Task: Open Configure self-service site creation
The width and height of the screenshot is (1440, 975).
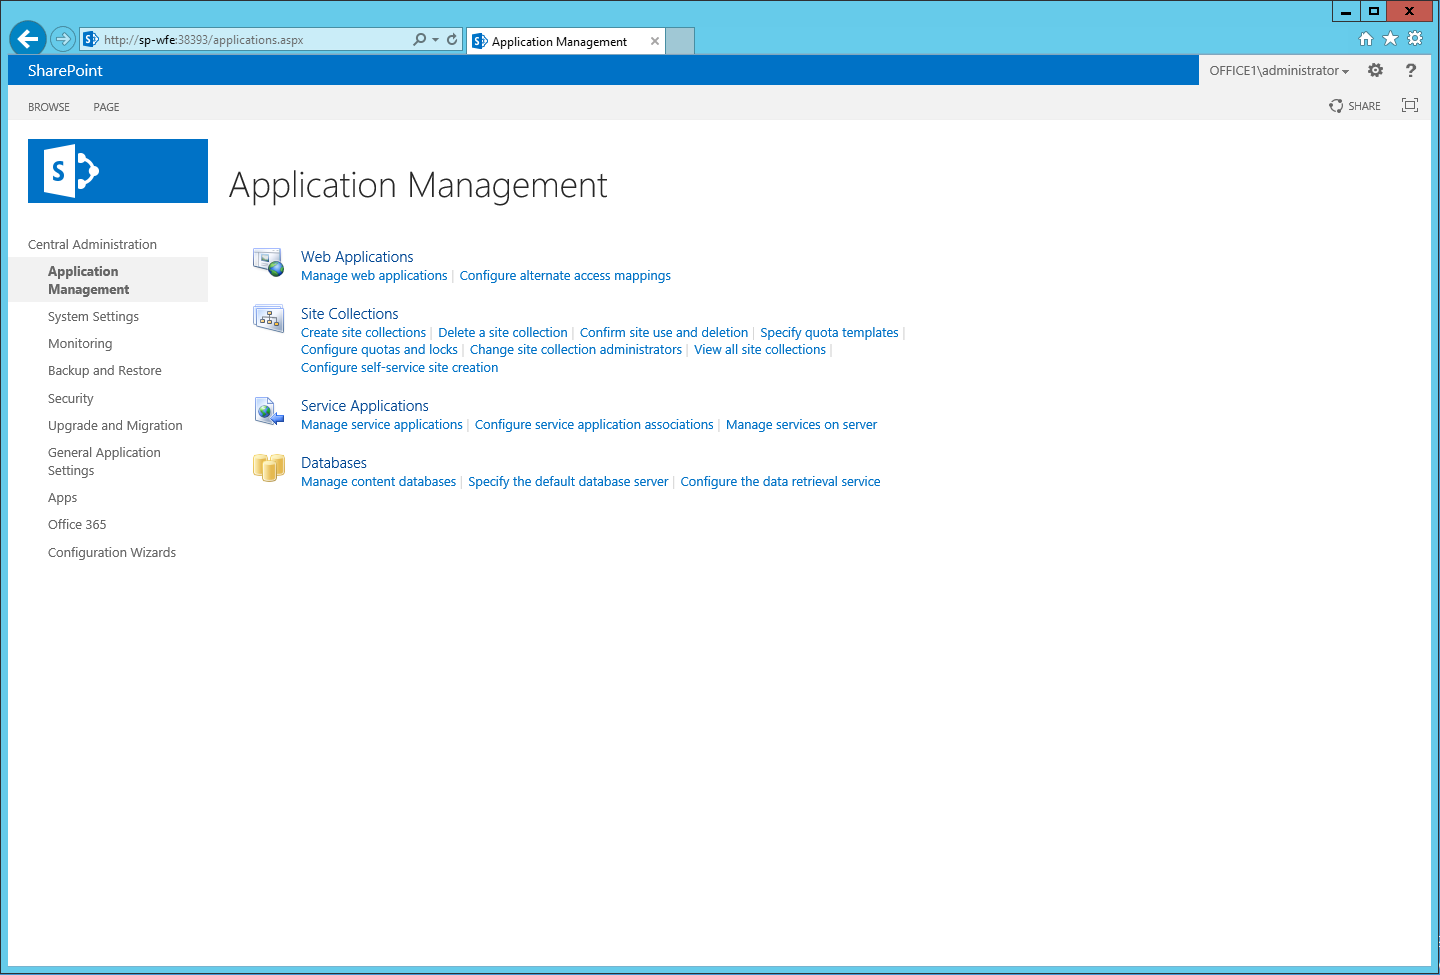Action: click(x=399, y=368)
